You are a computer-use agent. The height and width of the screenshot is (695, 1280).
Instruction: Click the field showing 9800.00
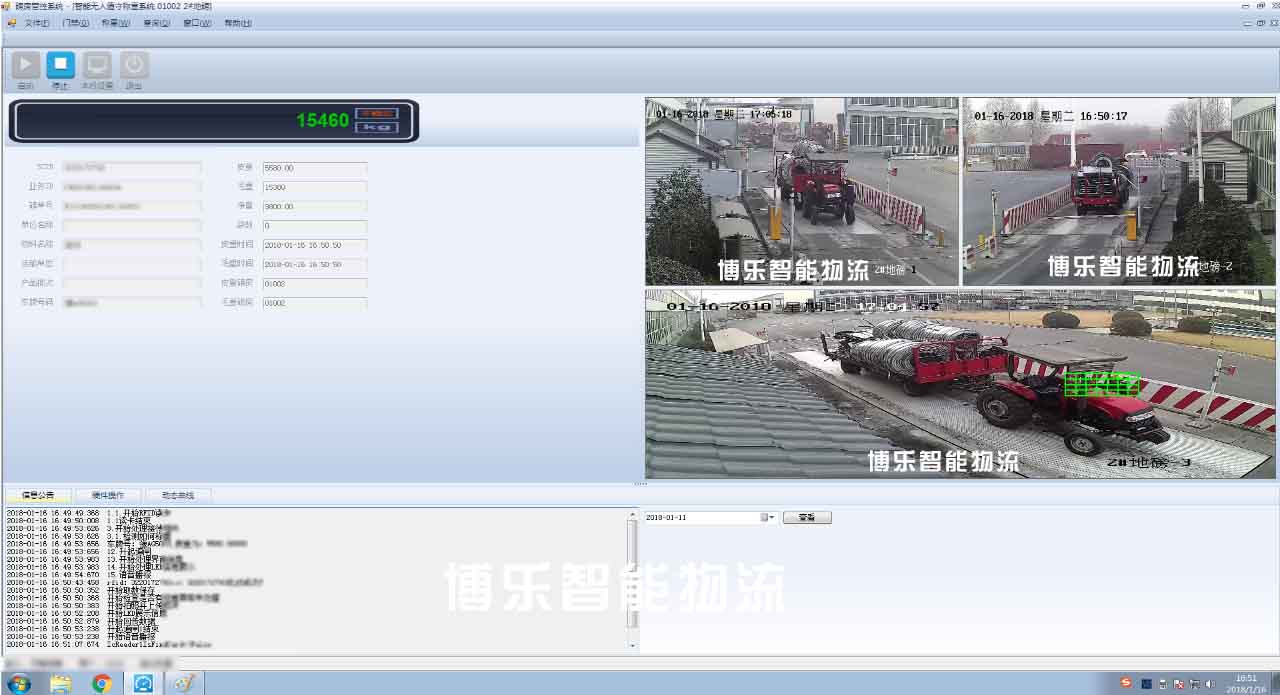coord(315,207)
